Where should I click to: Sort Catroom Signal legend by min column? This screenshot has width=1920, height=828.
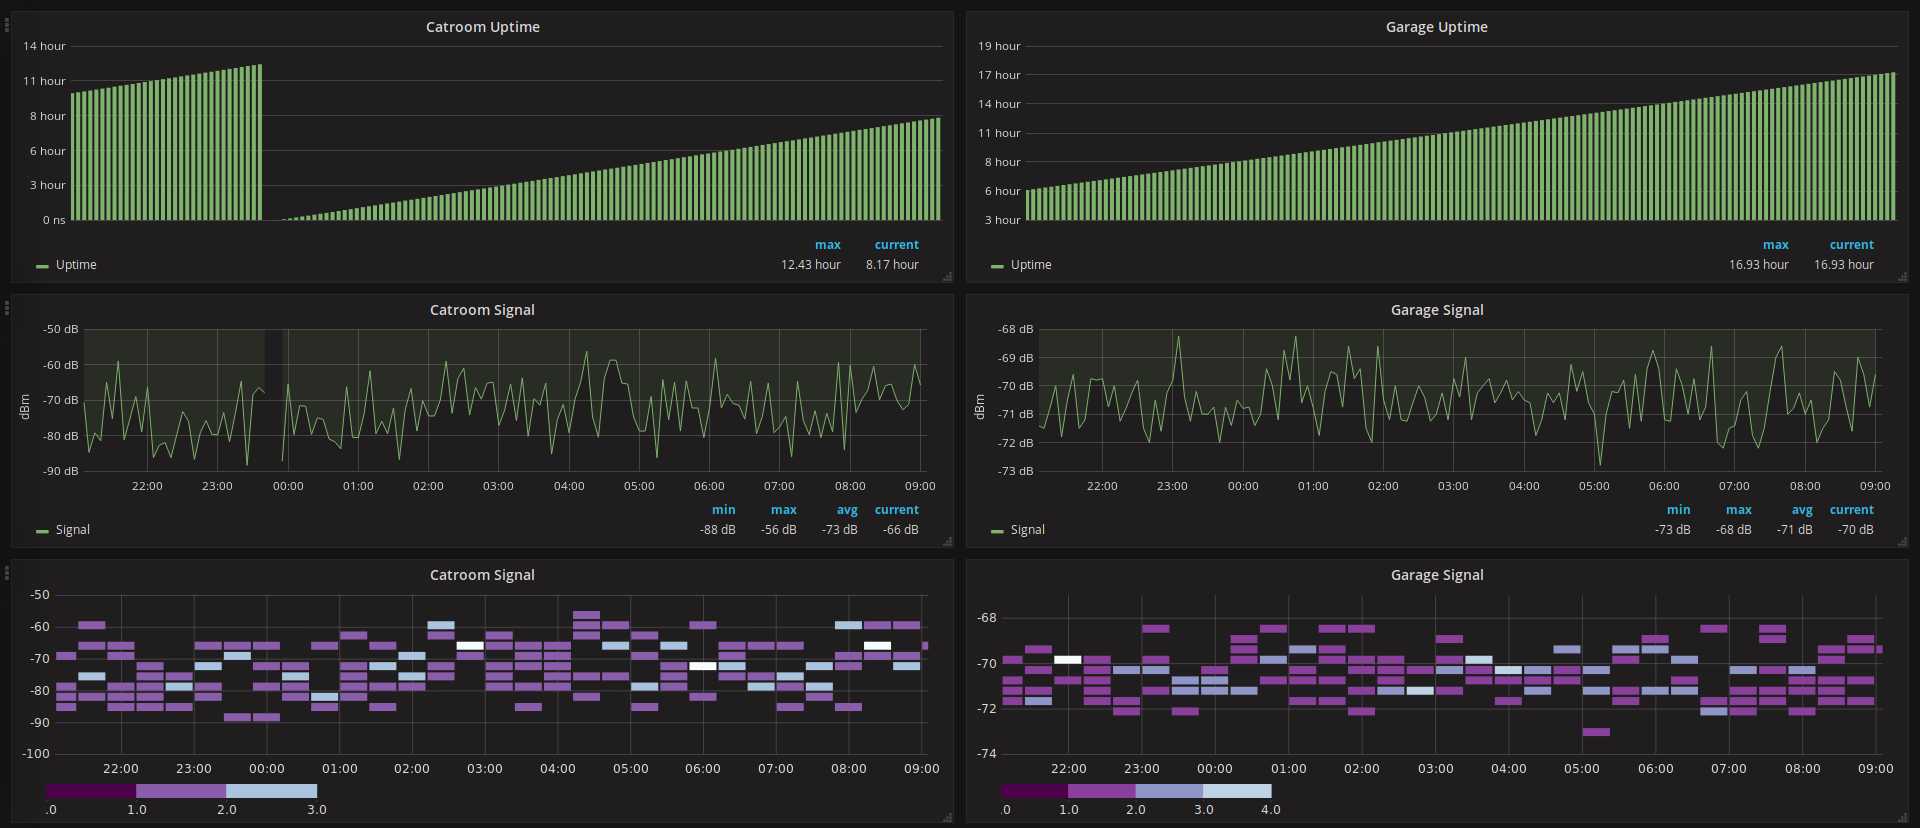[x=724, y=510]
